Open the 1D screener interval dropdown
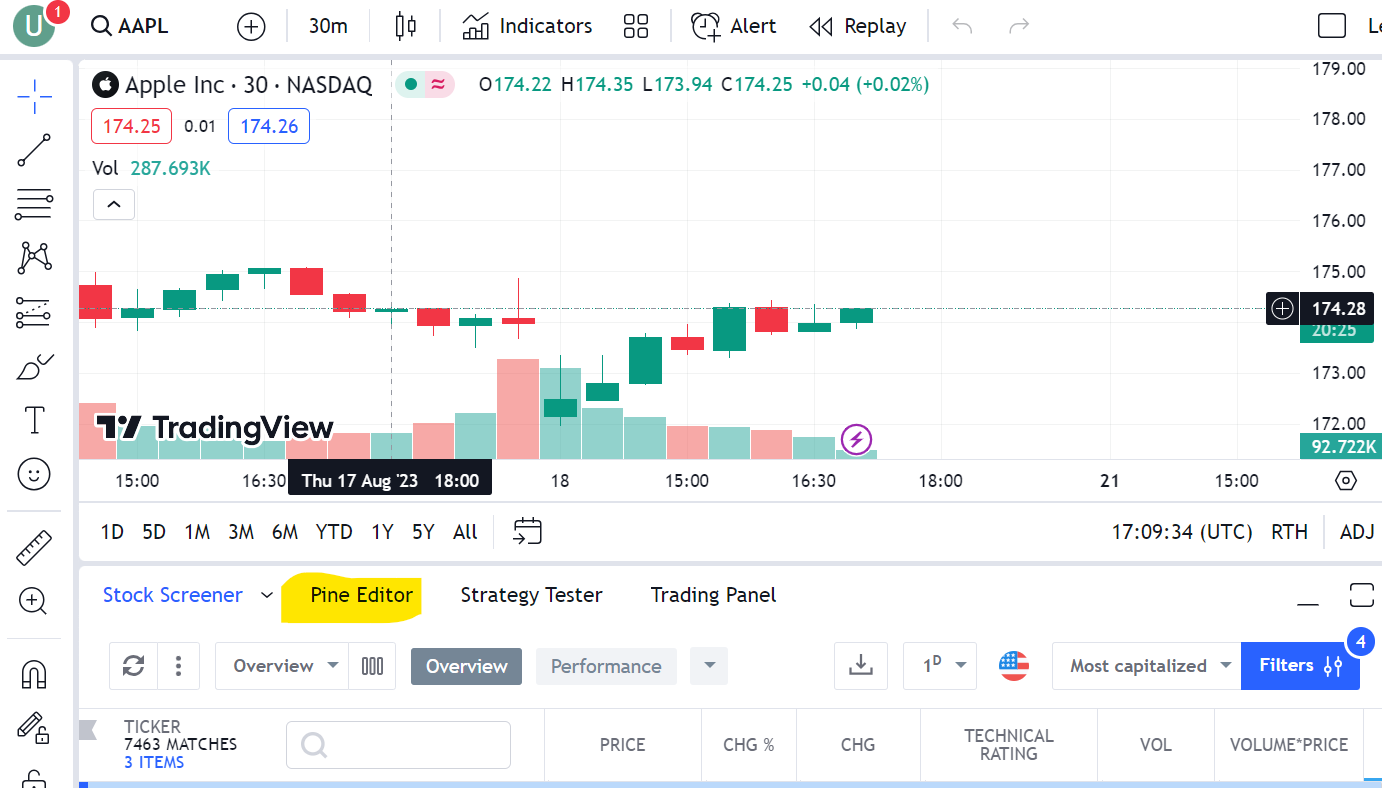 [x=940, y=666]
